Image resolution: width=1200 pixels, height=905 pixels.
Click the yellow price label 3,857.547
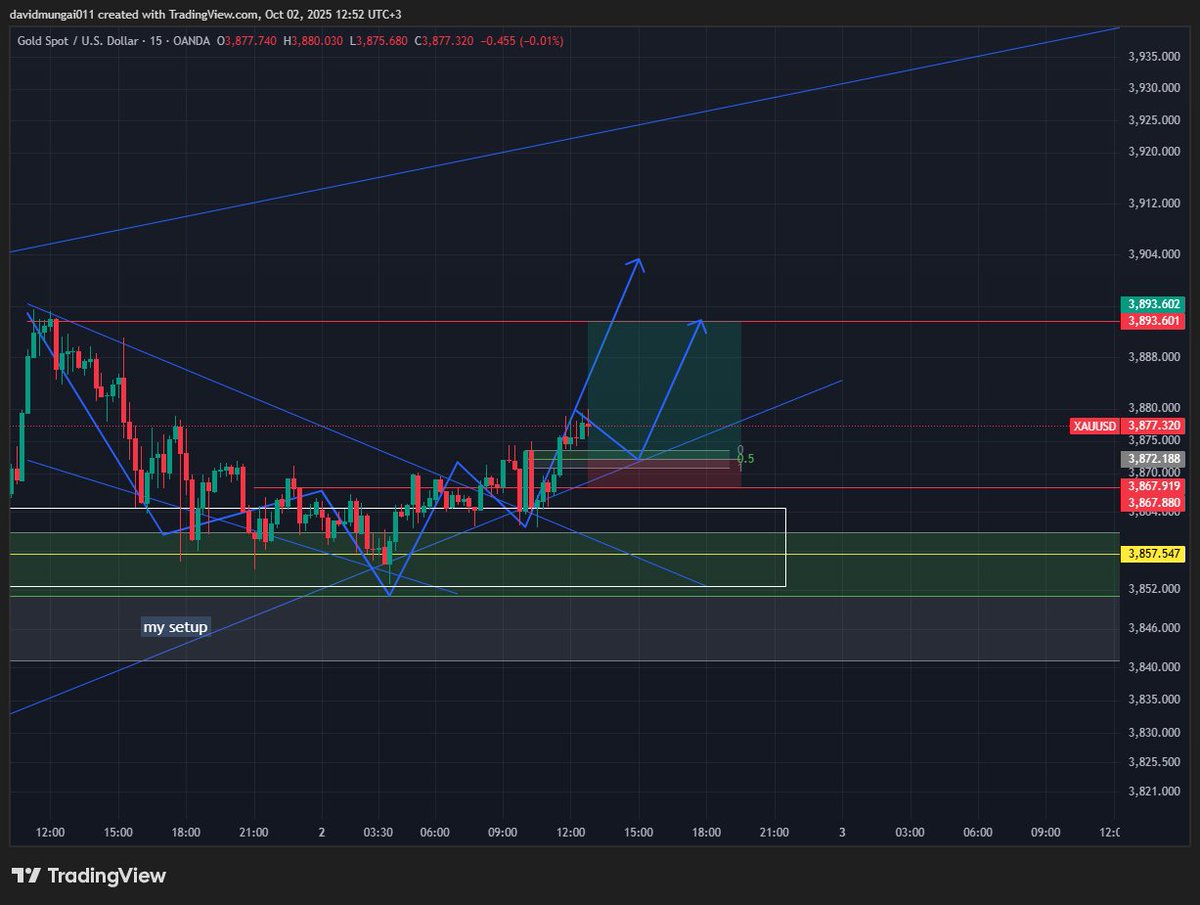[1153, 553]
